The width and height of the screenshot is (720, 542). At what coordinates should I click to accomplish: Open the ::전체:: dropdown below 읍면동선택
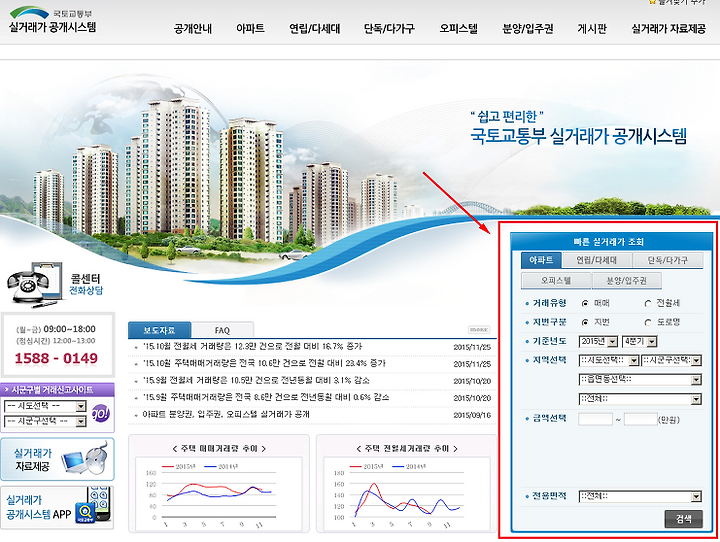(640, 399)
